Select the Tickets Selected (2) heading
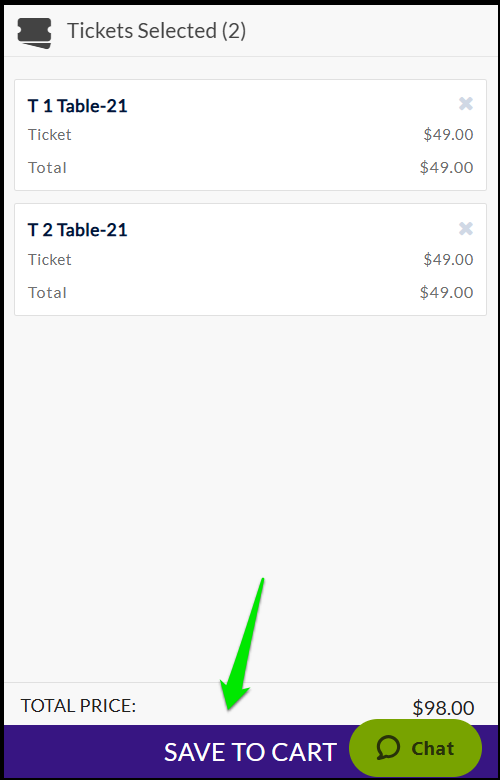Image resolution: width=500 pixels, height=780 pixels. tap(157, 31)
